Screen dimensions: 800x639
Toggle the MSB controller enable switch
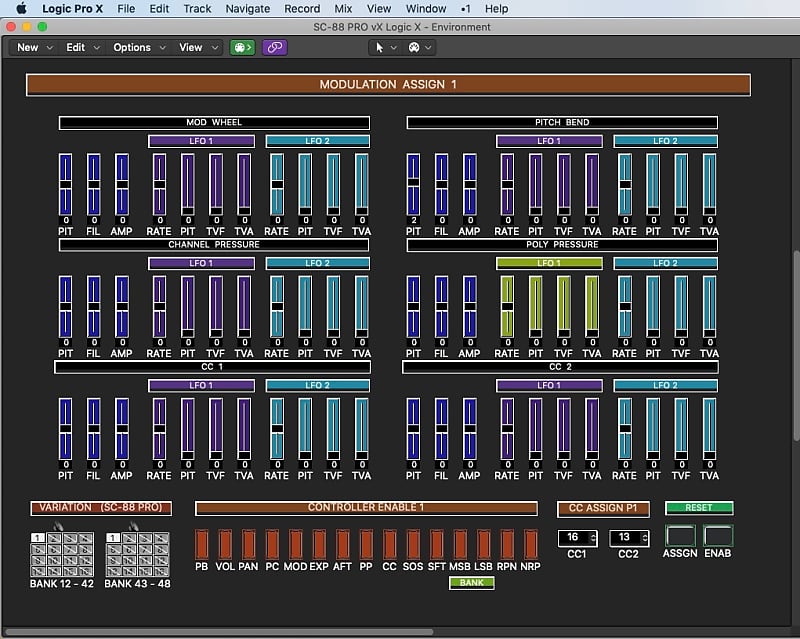tap(460, 545)
